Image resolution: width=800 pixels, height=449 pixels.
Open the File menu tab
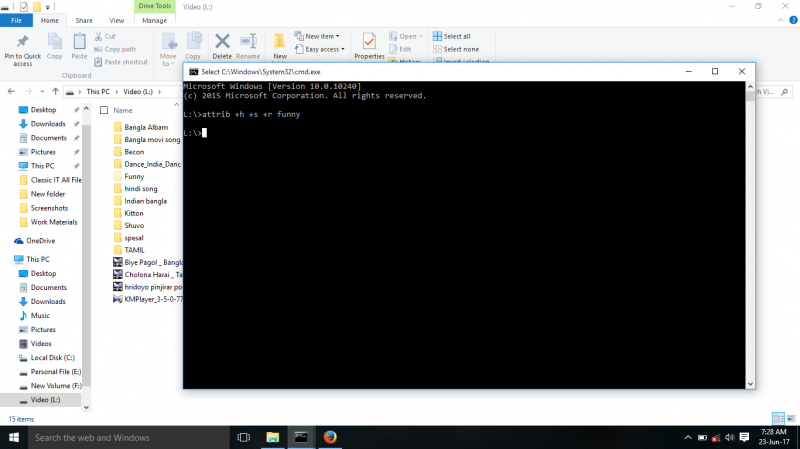click(x=16, y=20)
